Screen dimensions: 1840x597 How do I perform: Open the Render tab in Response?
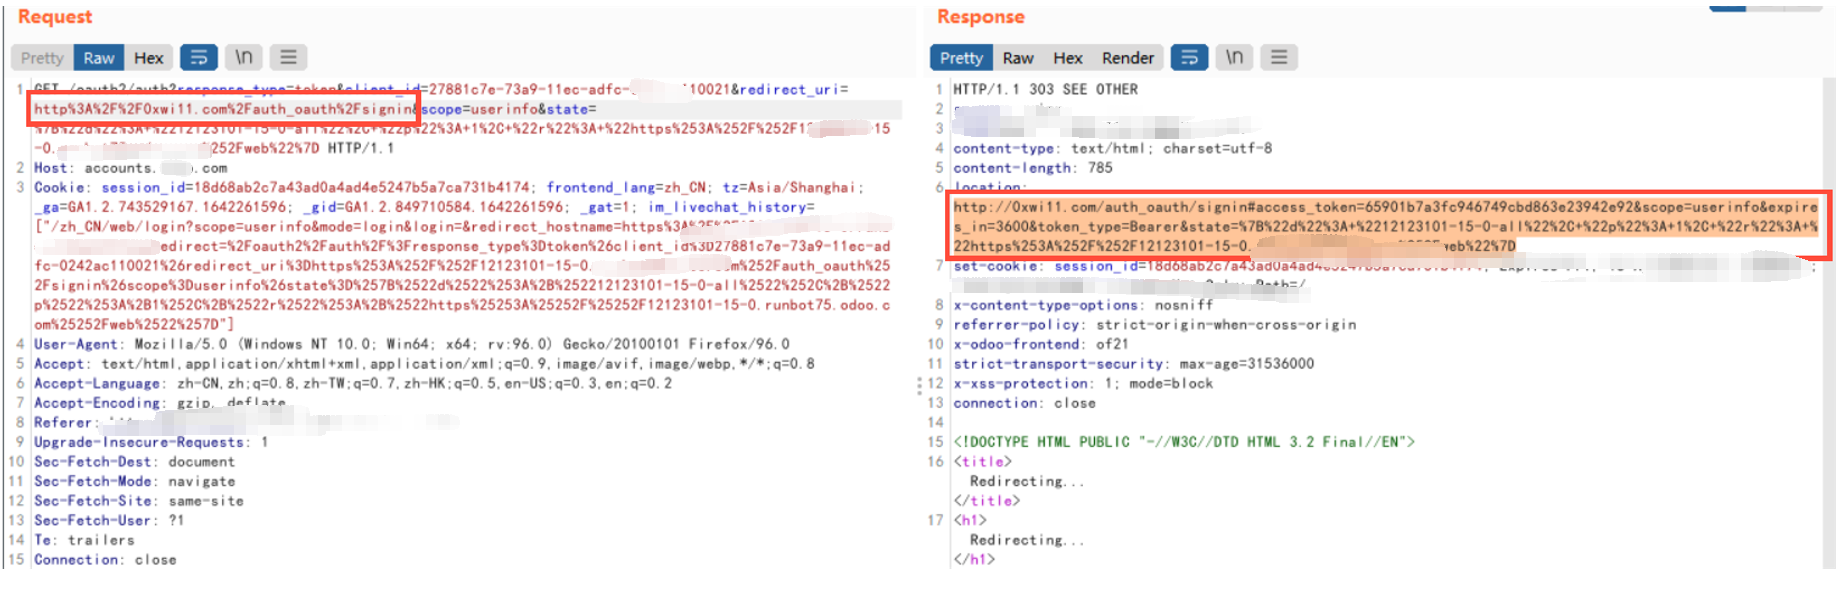pyautogui.click(x=1128, y=58)
